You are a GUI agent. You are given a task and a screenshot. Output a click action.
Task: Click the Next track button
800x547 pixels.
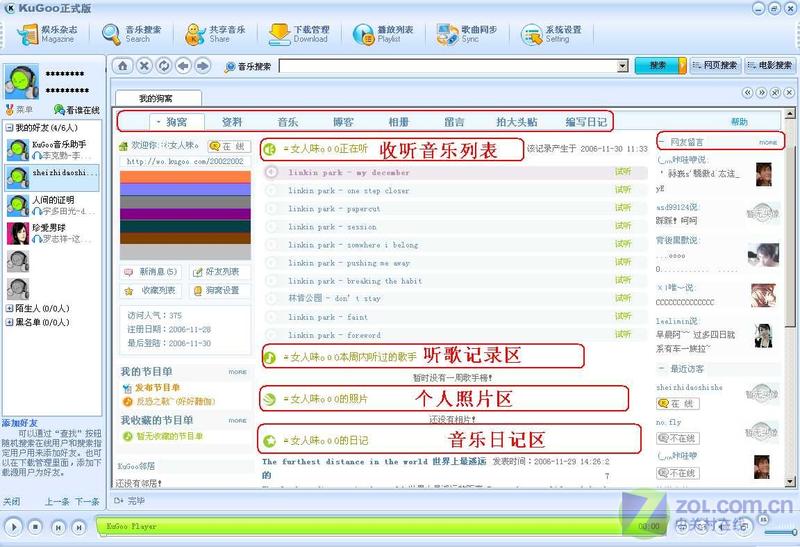79,527
